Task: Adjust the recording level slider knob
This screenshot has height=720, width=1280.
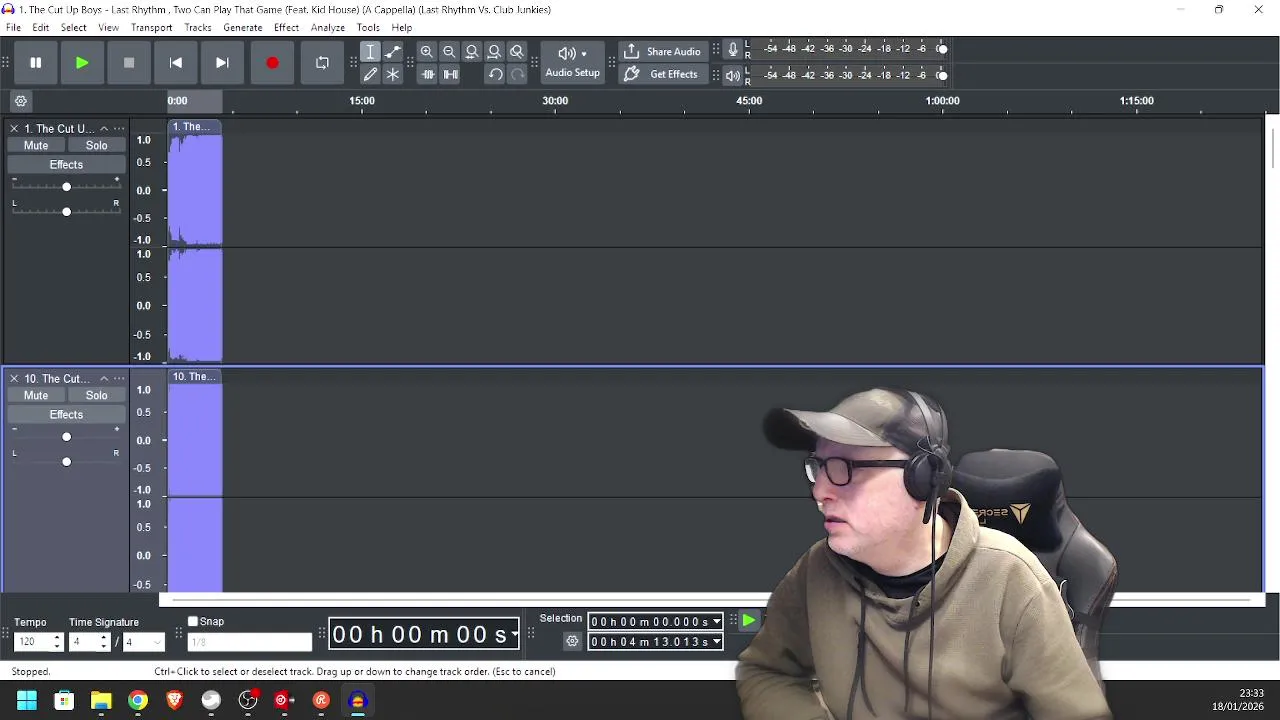Action: pyautogui.click(x=942, y=49)
